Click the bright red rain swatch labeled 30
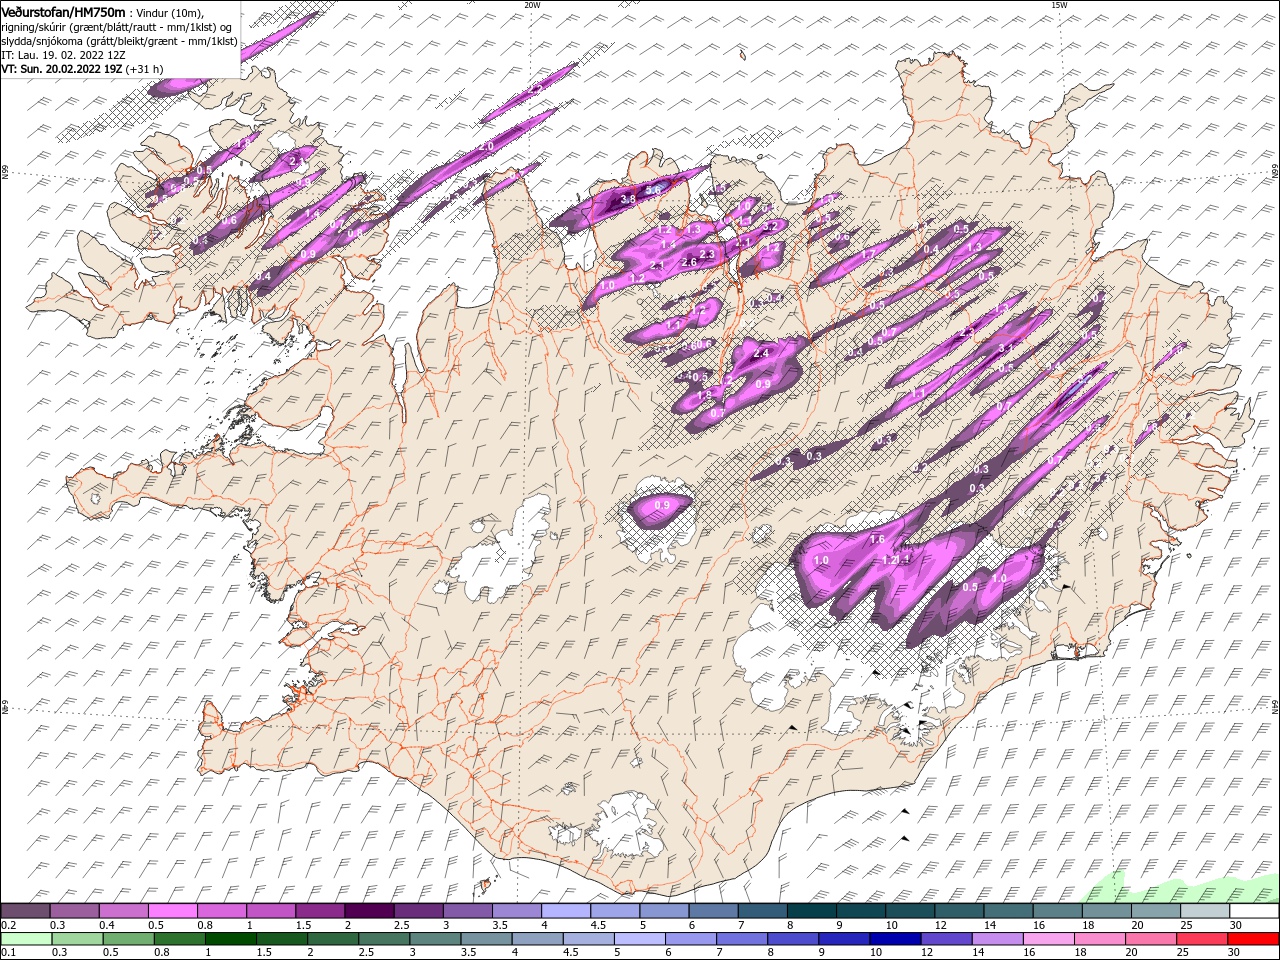The image size is (1280, 960). point(1253,939)
